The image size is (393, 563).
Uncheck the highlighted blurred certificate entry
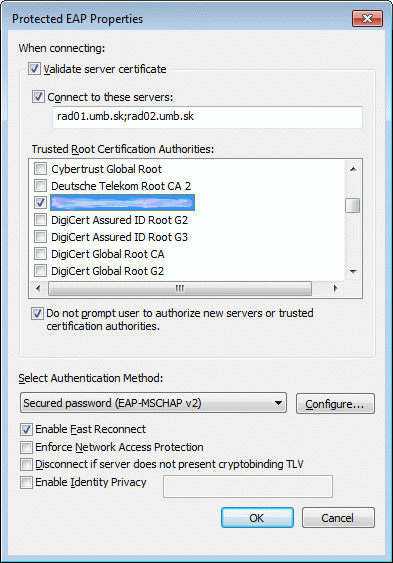[x=40, y=203]
